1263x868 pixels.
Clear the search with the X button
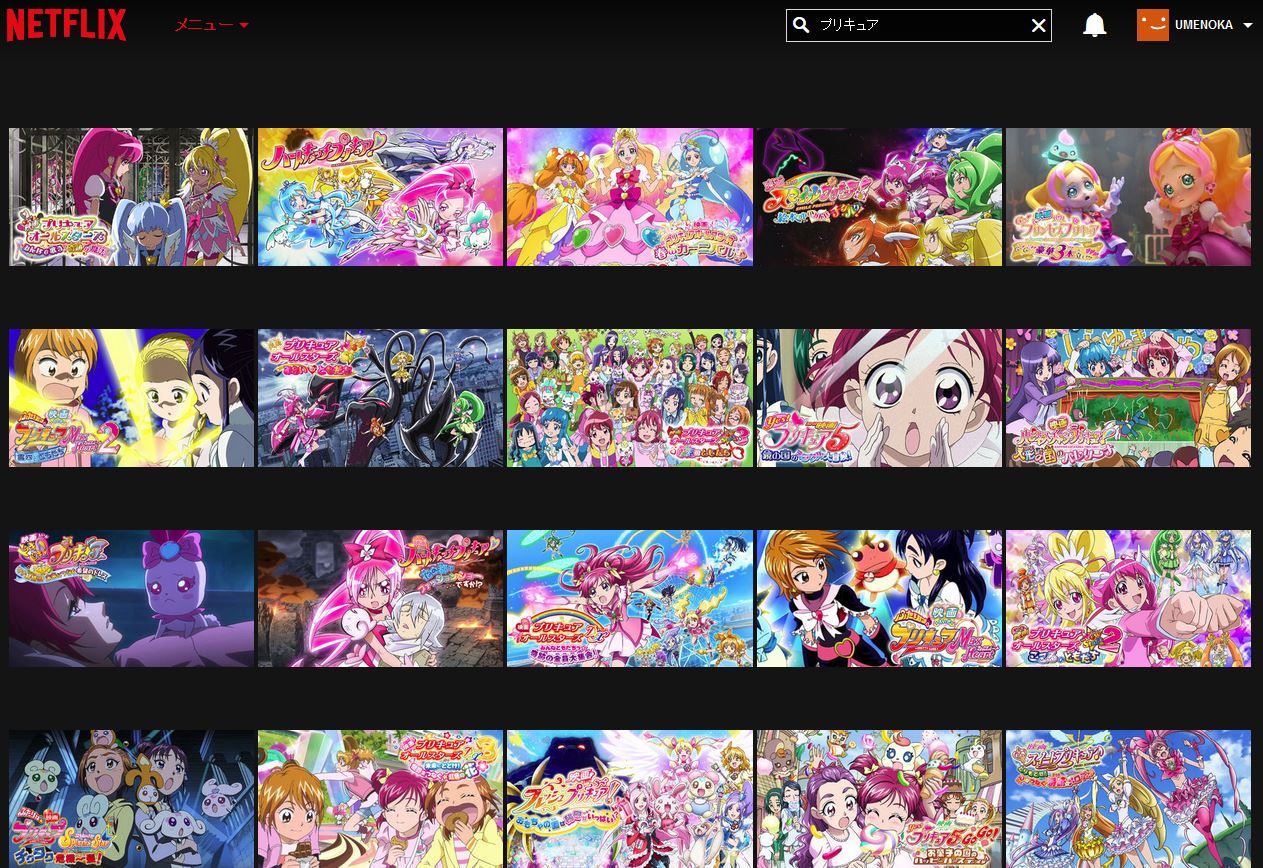[x=1039, y=26]
